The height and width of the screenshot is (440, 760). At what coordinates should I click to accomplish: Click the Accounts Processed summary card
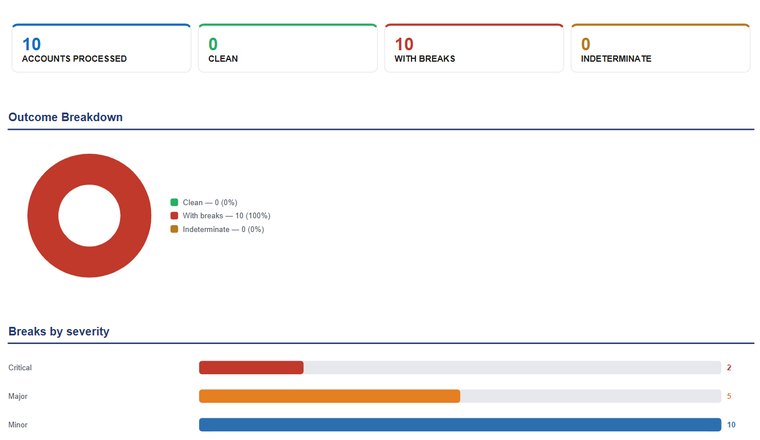101,48
